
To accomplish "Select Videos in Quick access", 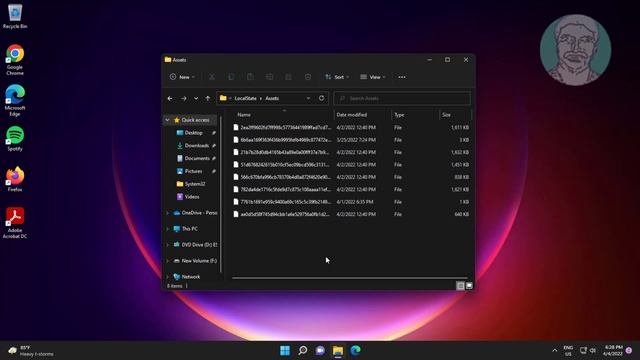I will click(192, 196).
